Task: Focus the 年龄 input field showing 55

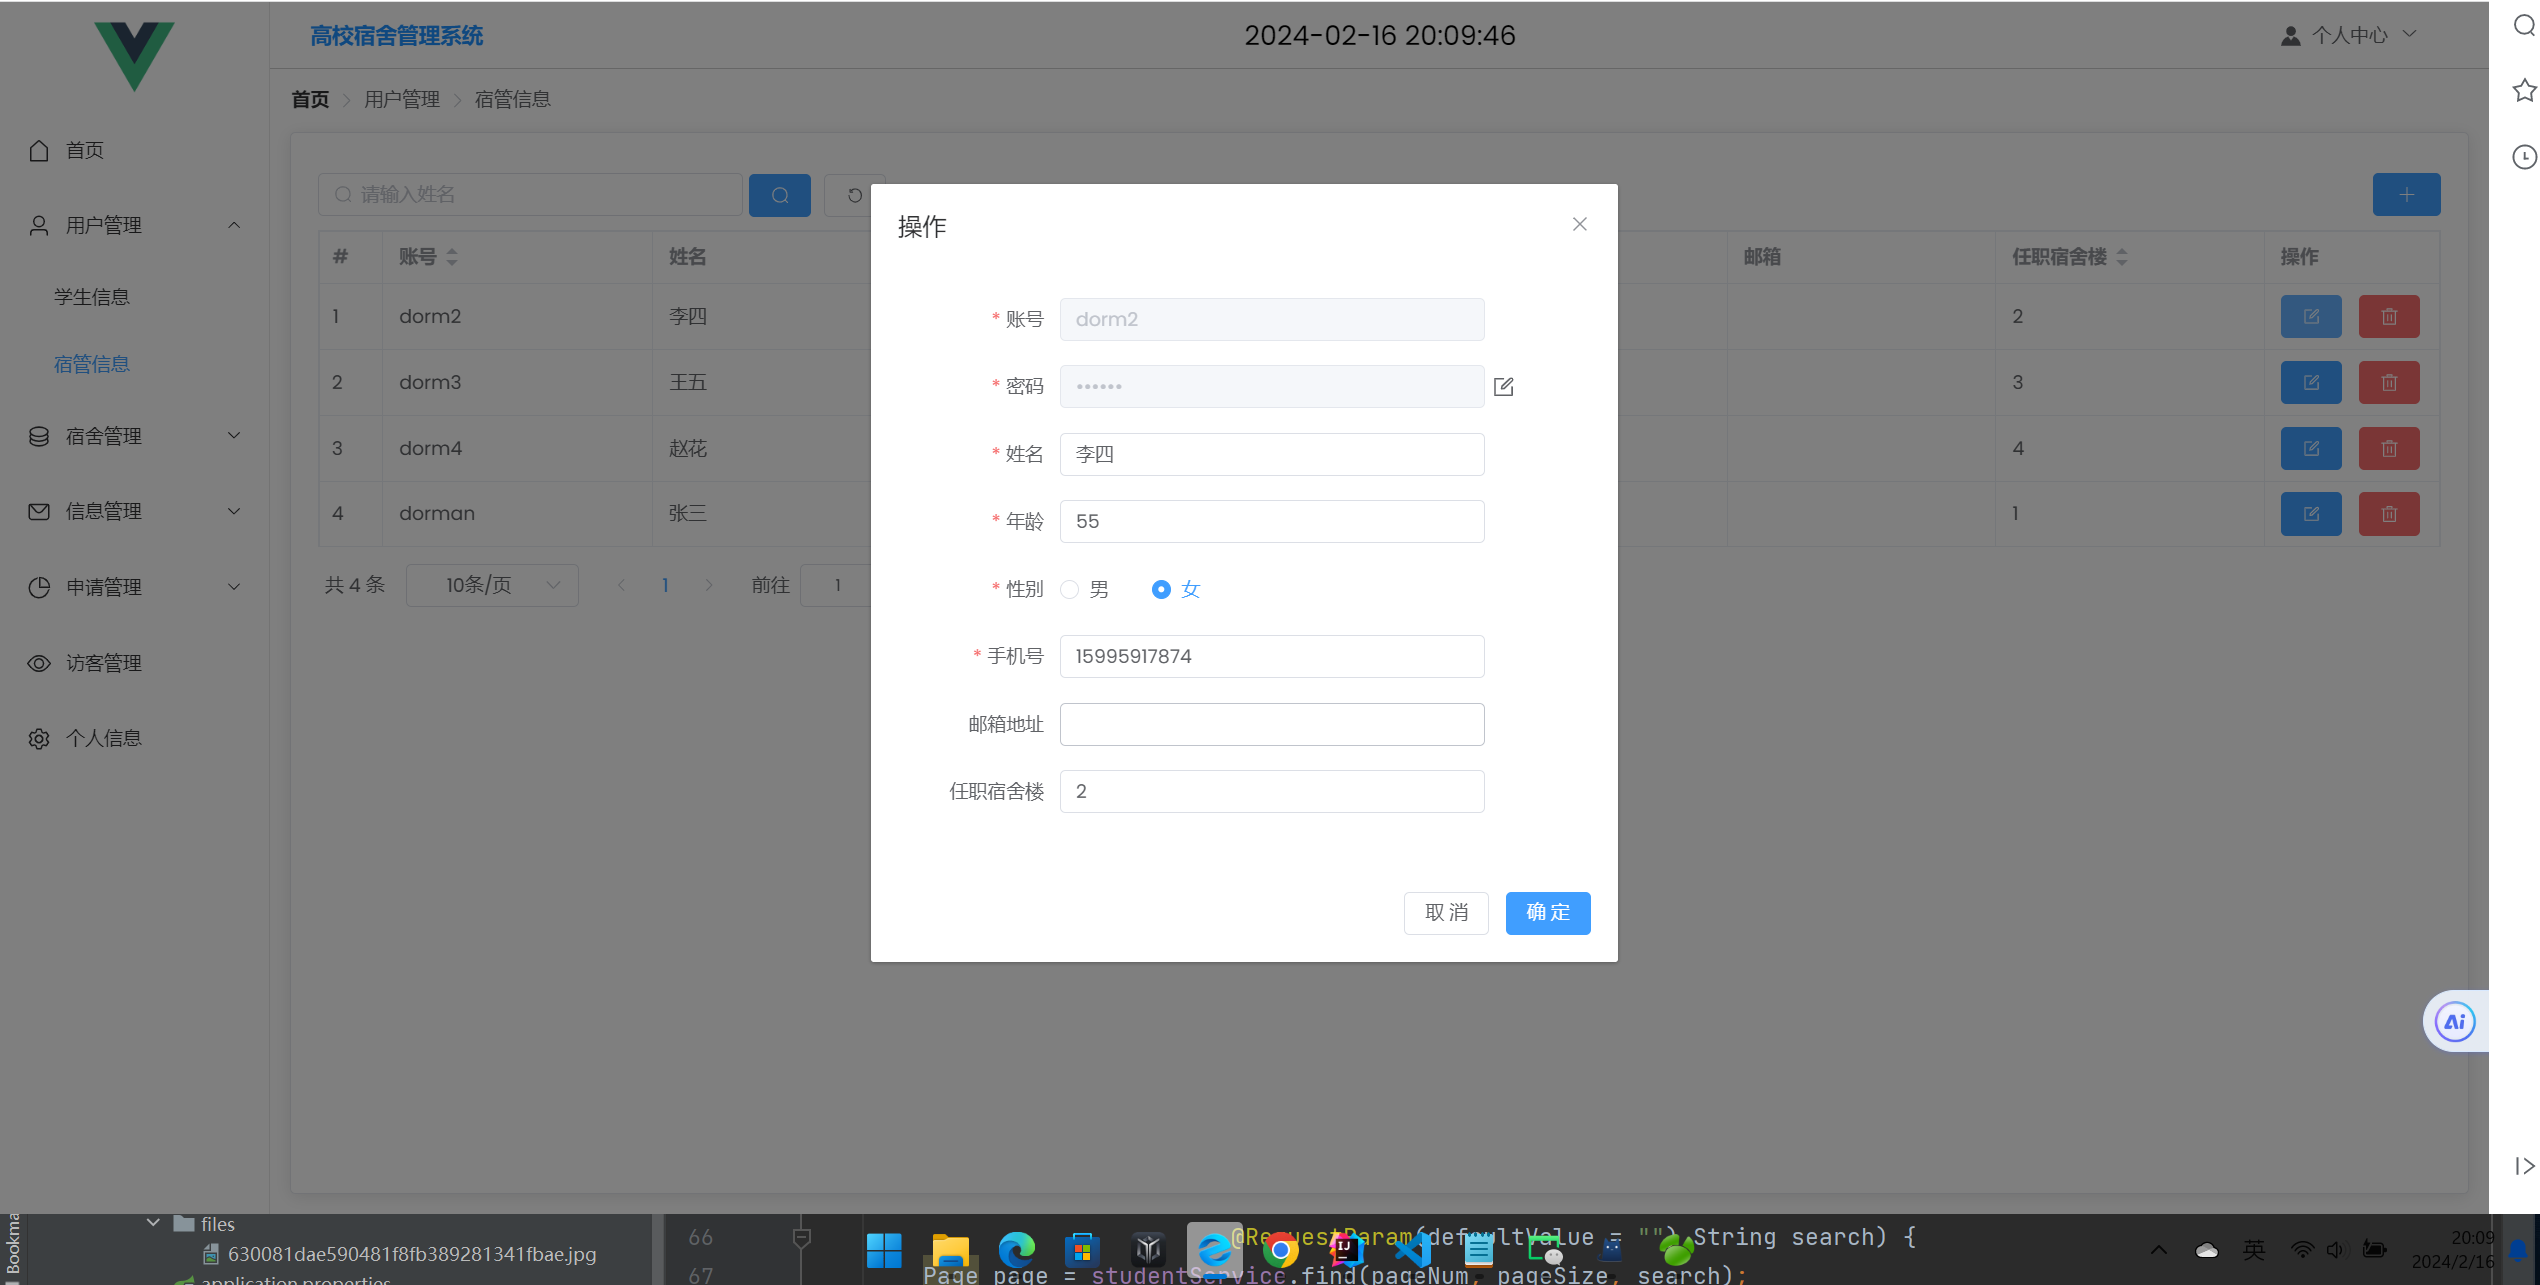Action: [1271, 521]
